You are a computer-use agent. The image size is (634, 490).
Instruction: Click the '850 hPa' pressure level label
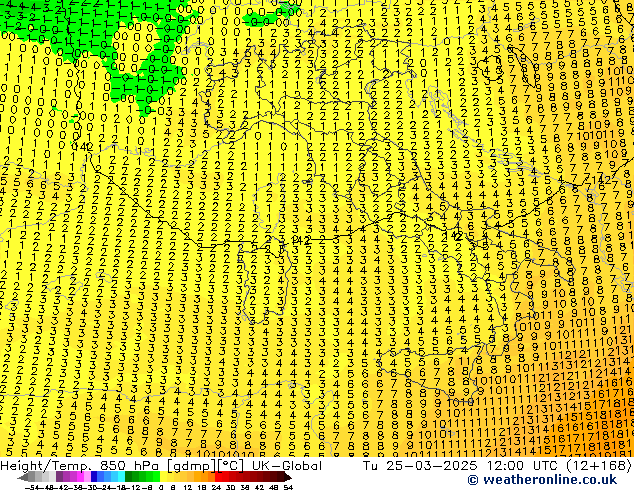click(129, 466)
